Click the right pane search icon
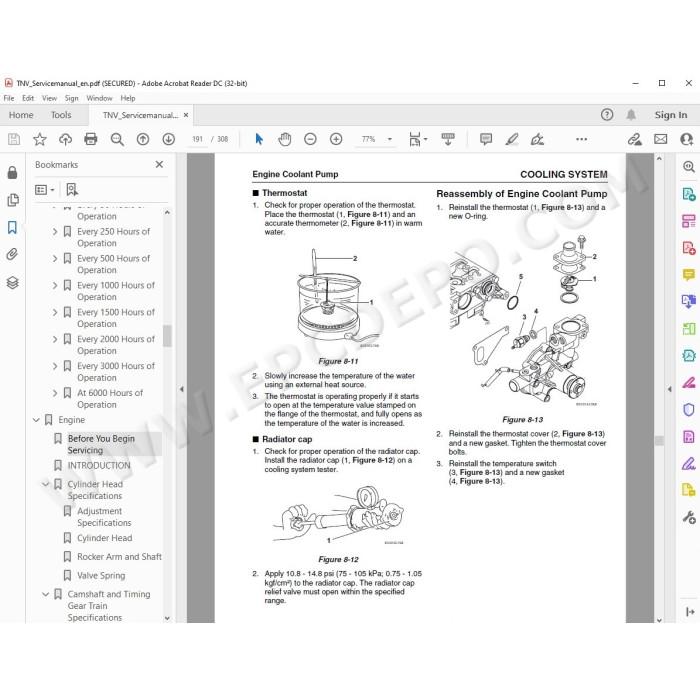The image size is (700, 700). click(x=689, y=167)
